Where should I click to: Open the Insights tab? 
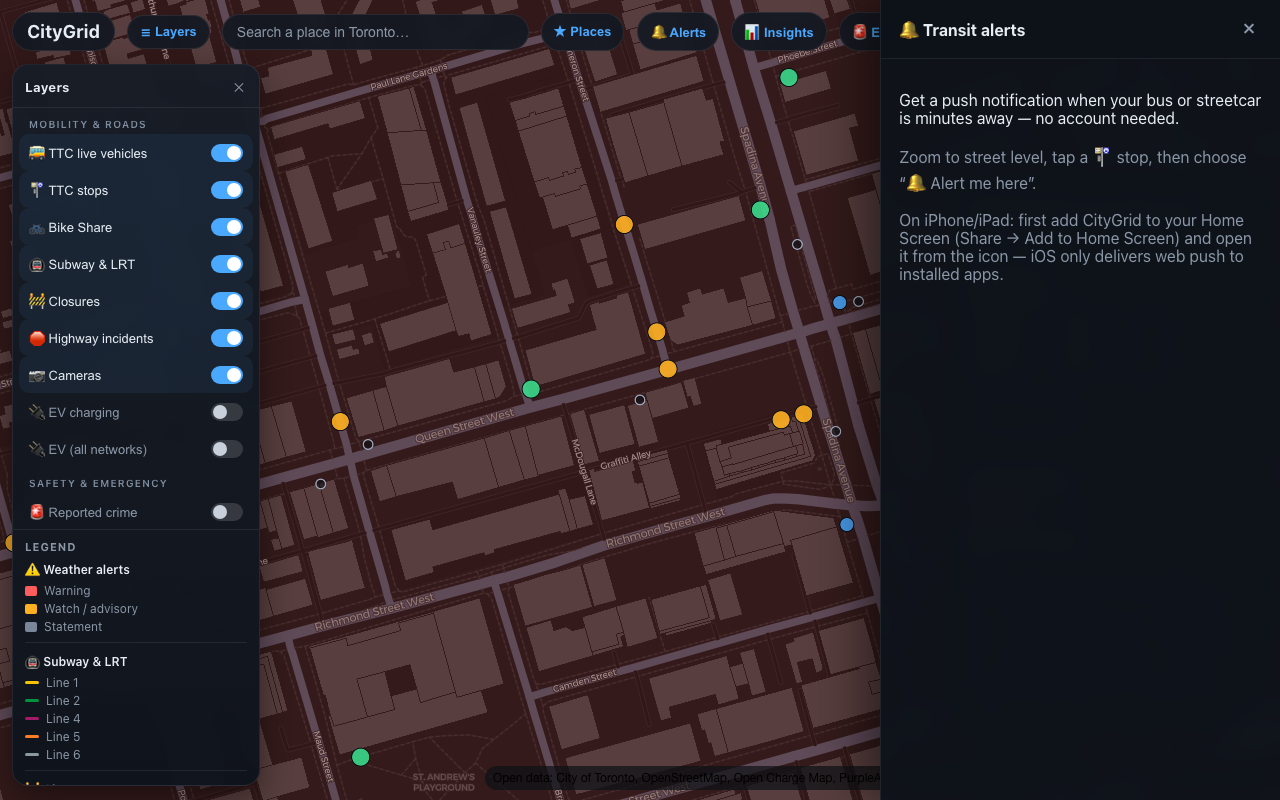click(779, 32)
